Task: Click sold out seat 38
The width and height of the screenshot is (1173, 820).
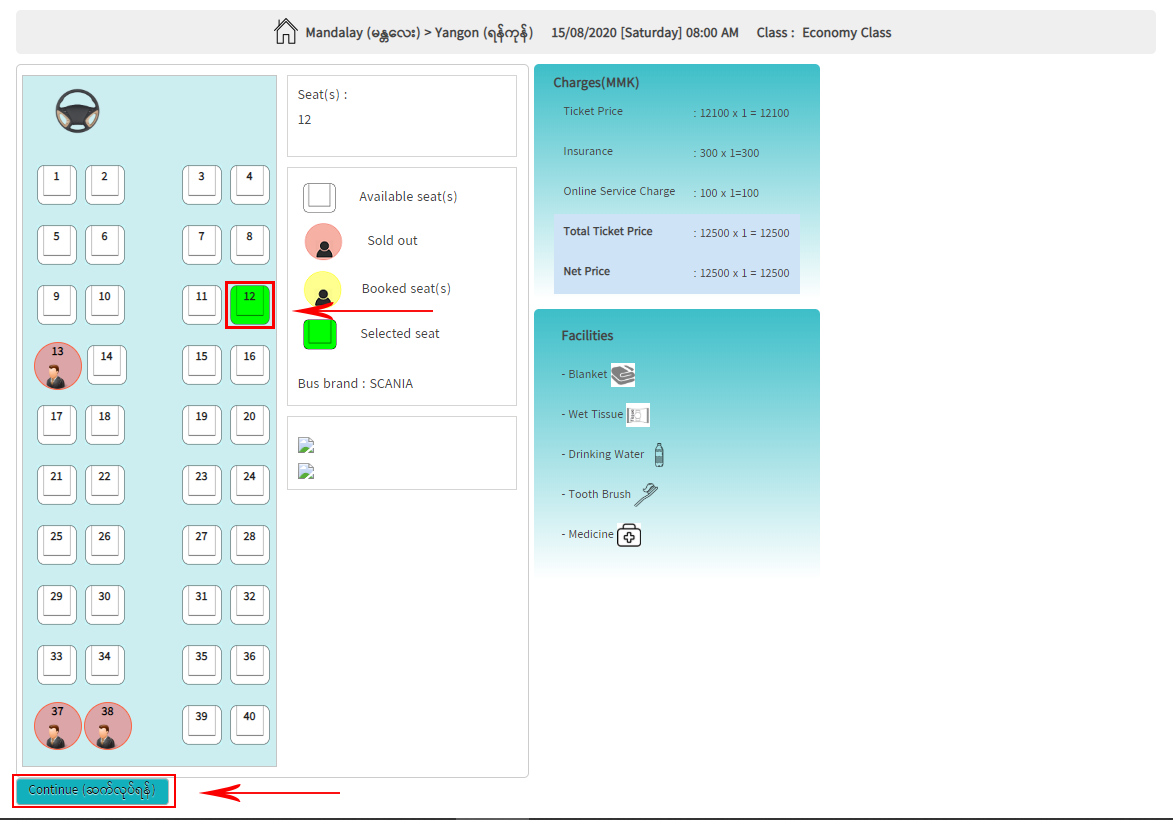Action: [108, 726]
